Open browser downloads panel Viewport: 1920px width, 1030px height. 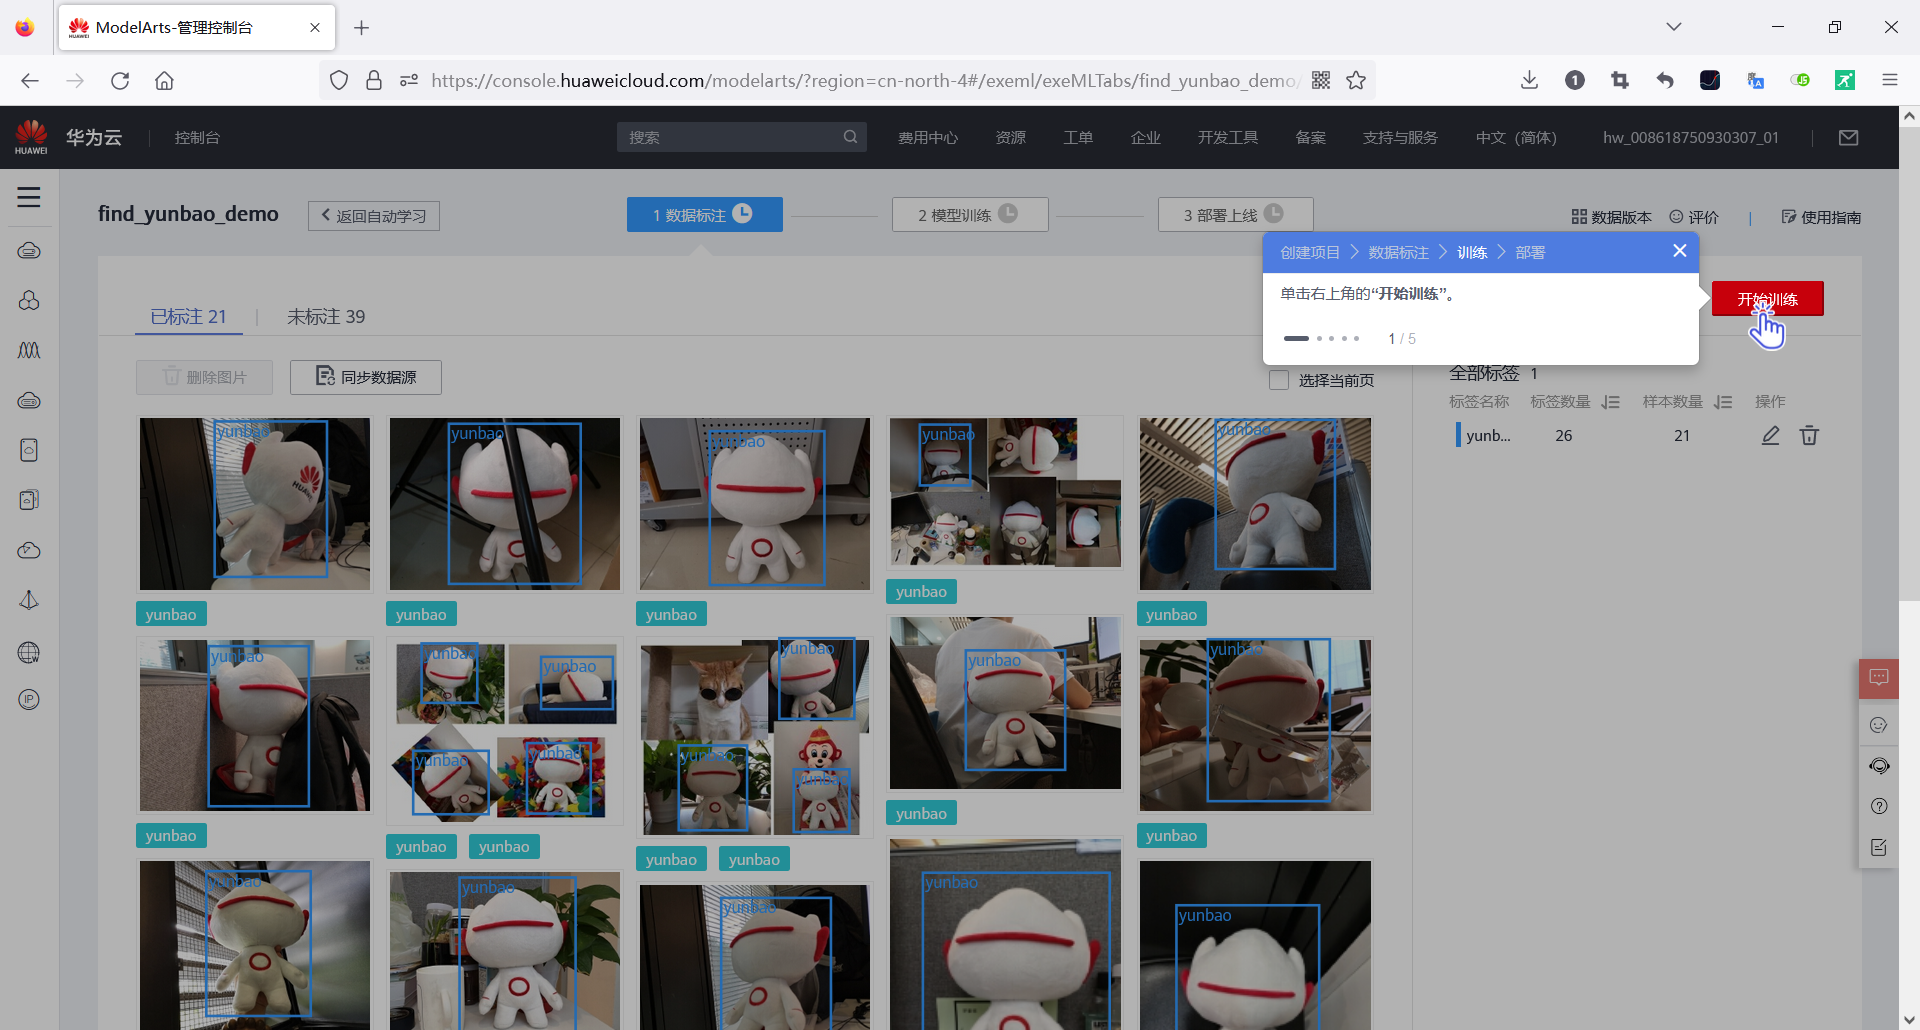pos(1529,81)
